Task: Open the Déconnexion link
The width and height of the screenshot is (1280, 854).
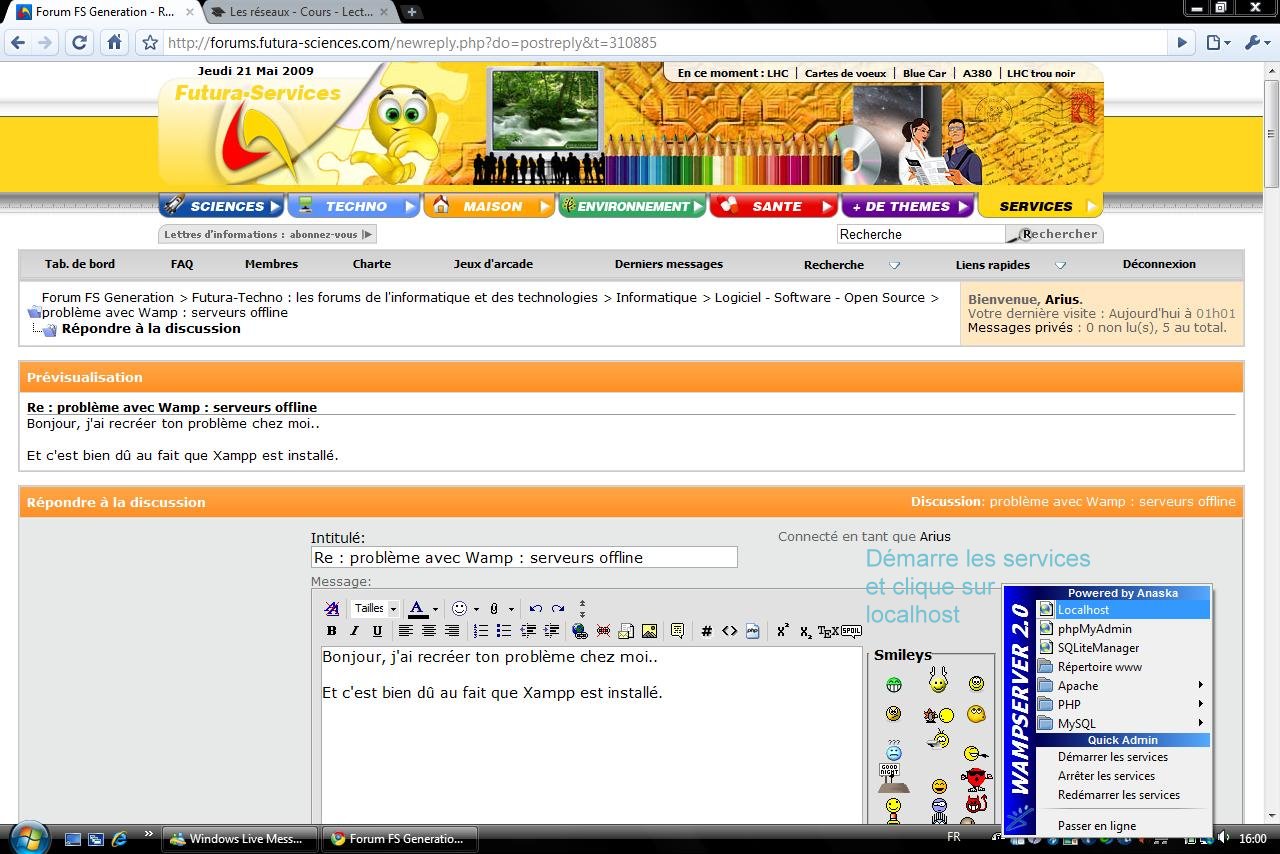Action: click(1159, 264)
